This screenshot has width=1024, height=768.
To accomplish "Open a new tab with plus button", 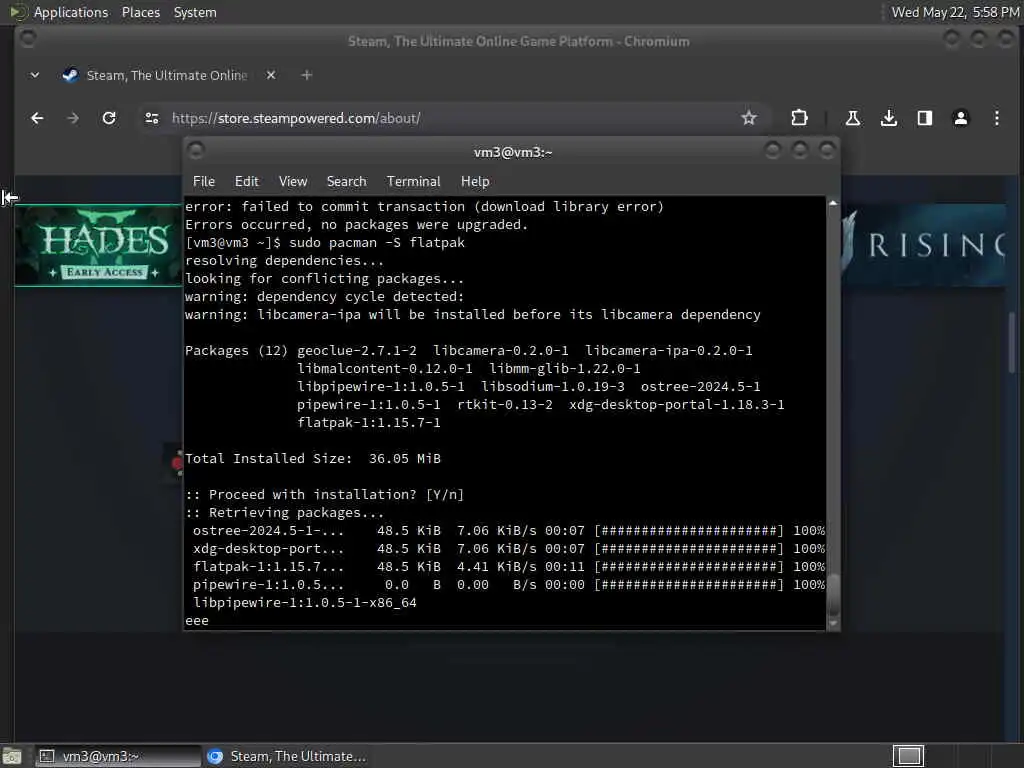I will click(x=306, y=75).
